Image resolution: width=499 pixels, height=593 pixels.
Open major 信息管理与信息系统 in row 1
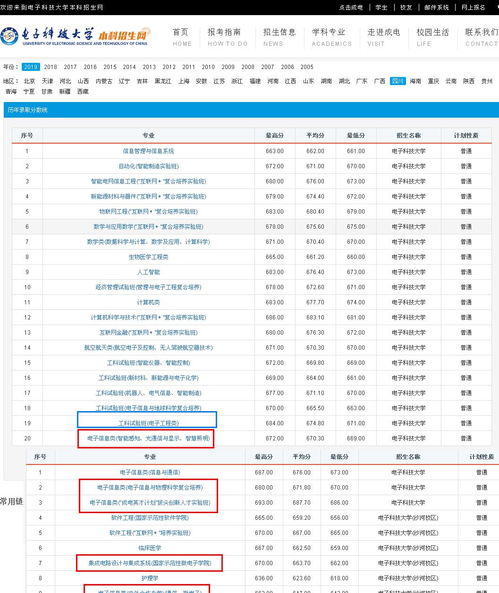148,151
